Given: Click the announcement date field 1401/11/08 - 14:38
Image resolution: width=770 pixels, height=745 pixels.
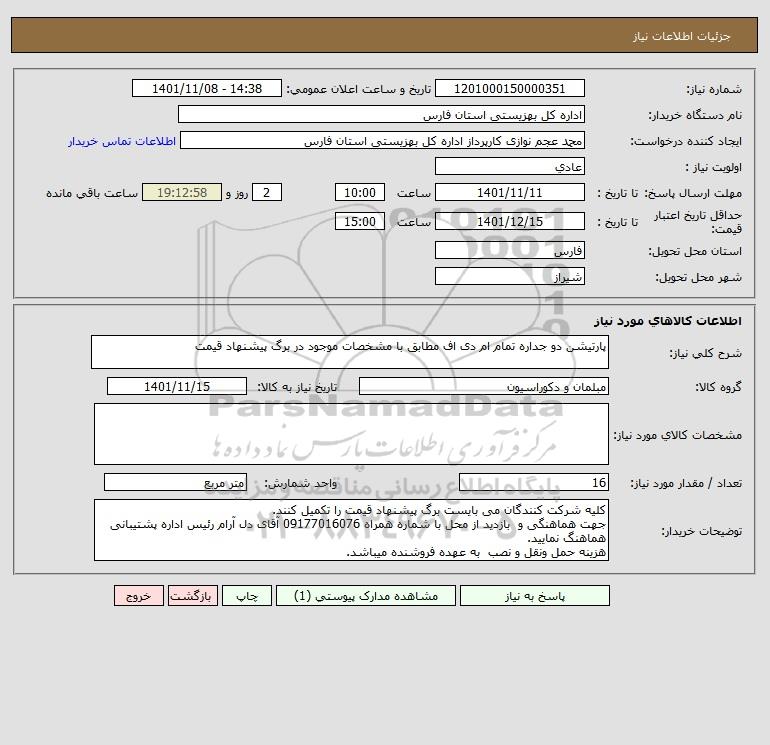Looking at the screenshot, I should [x=207, y=88].
